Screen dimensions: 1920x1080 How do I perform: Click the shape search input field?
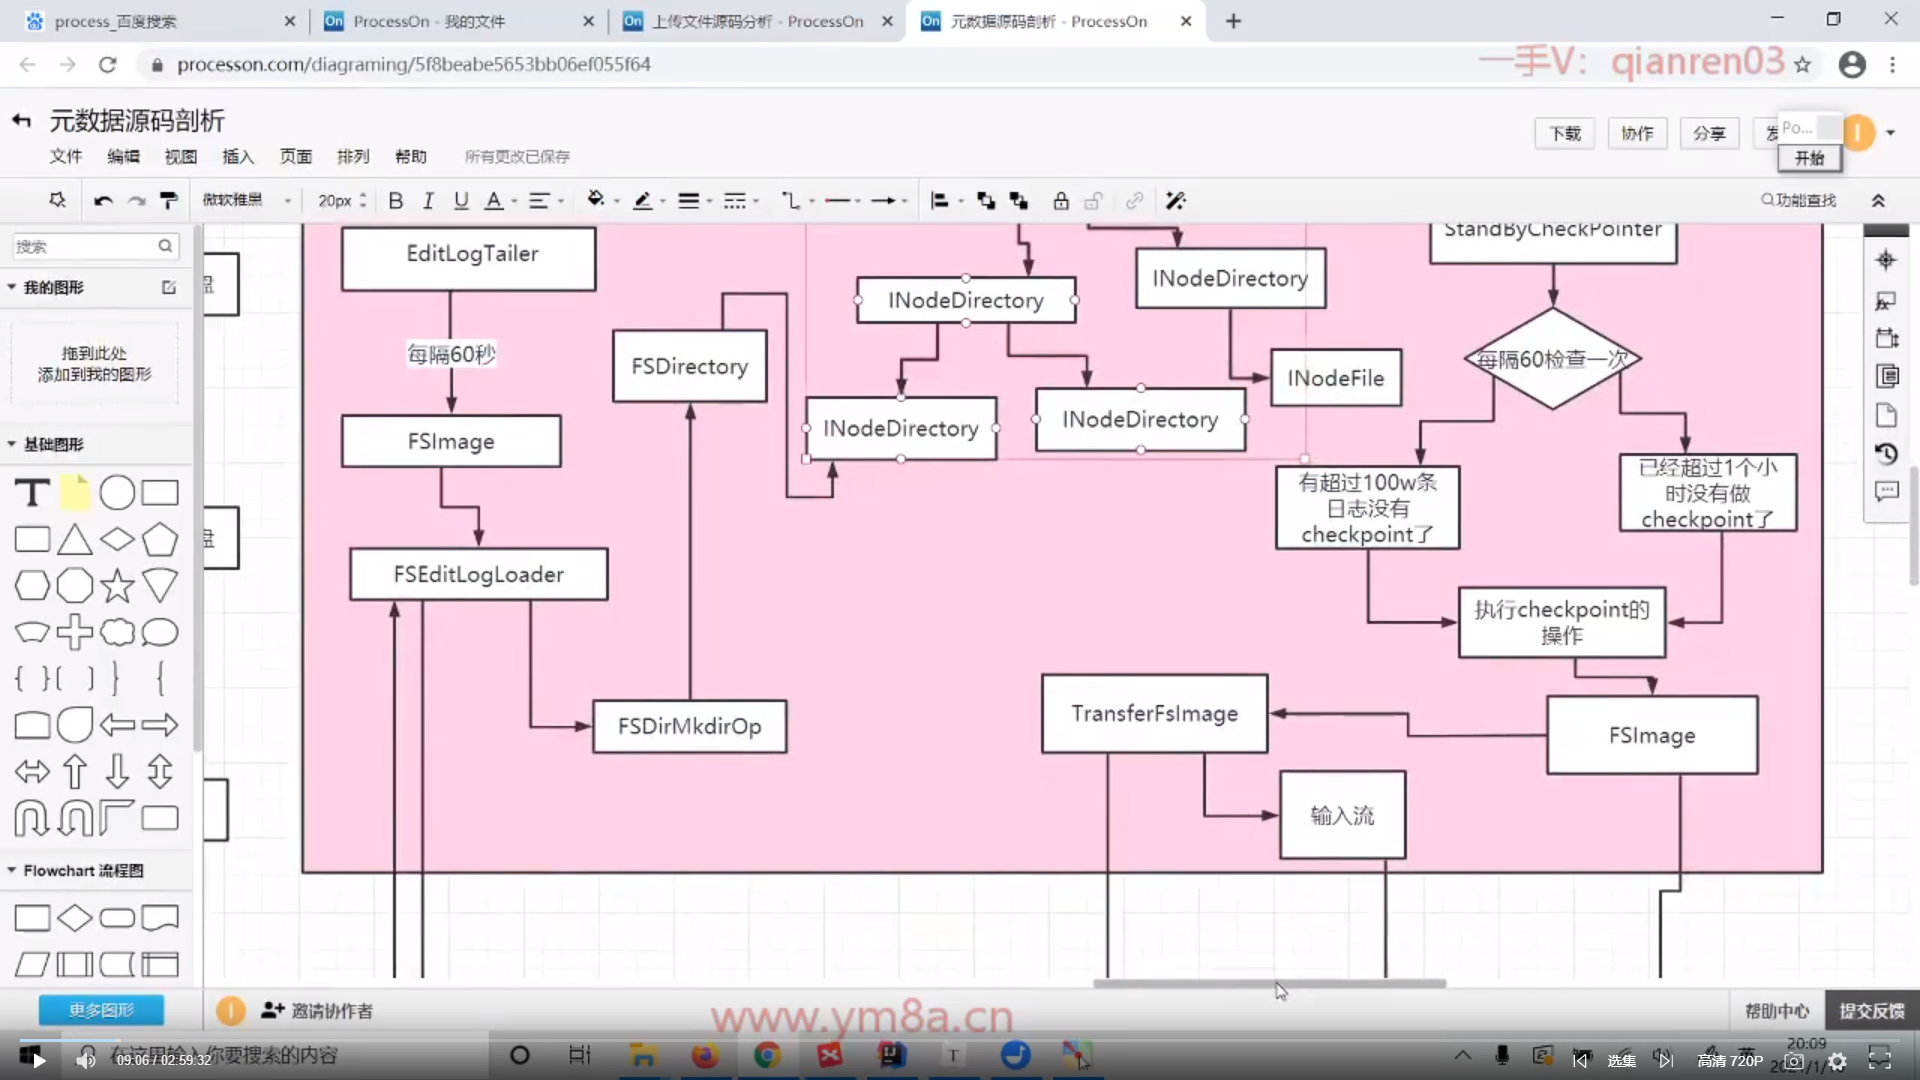click(95, 246)
